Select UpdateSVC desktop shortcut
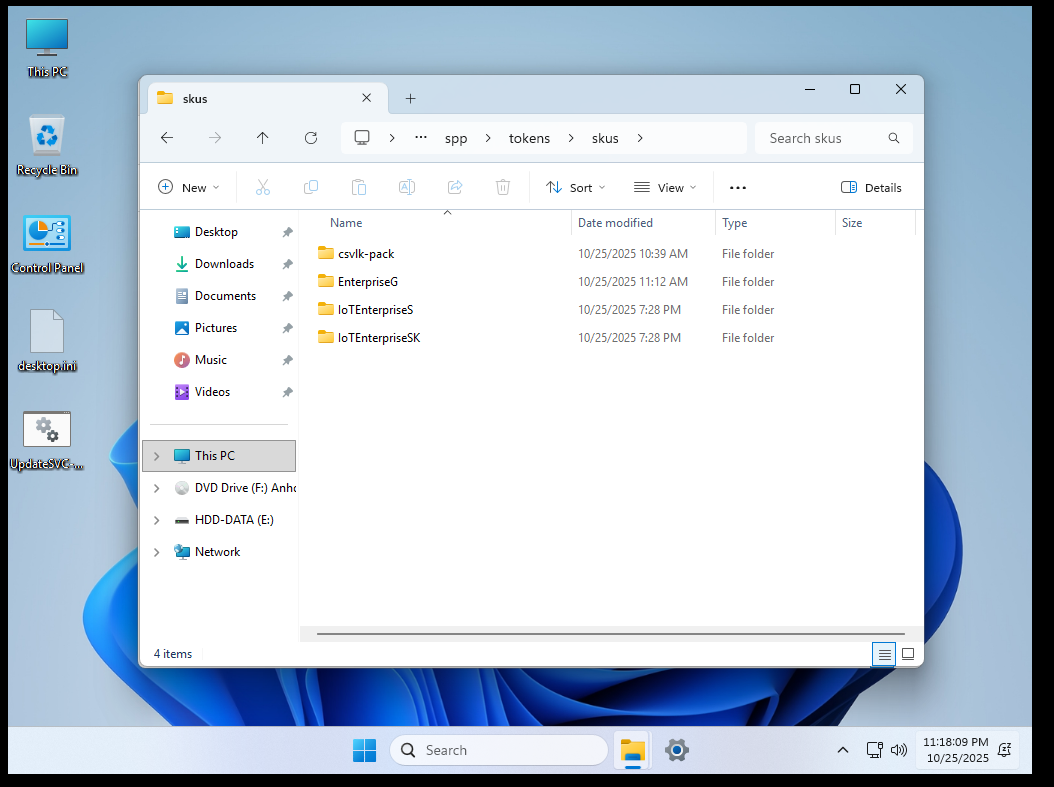This screenshot has width=1054, height=787. (47, 440)
